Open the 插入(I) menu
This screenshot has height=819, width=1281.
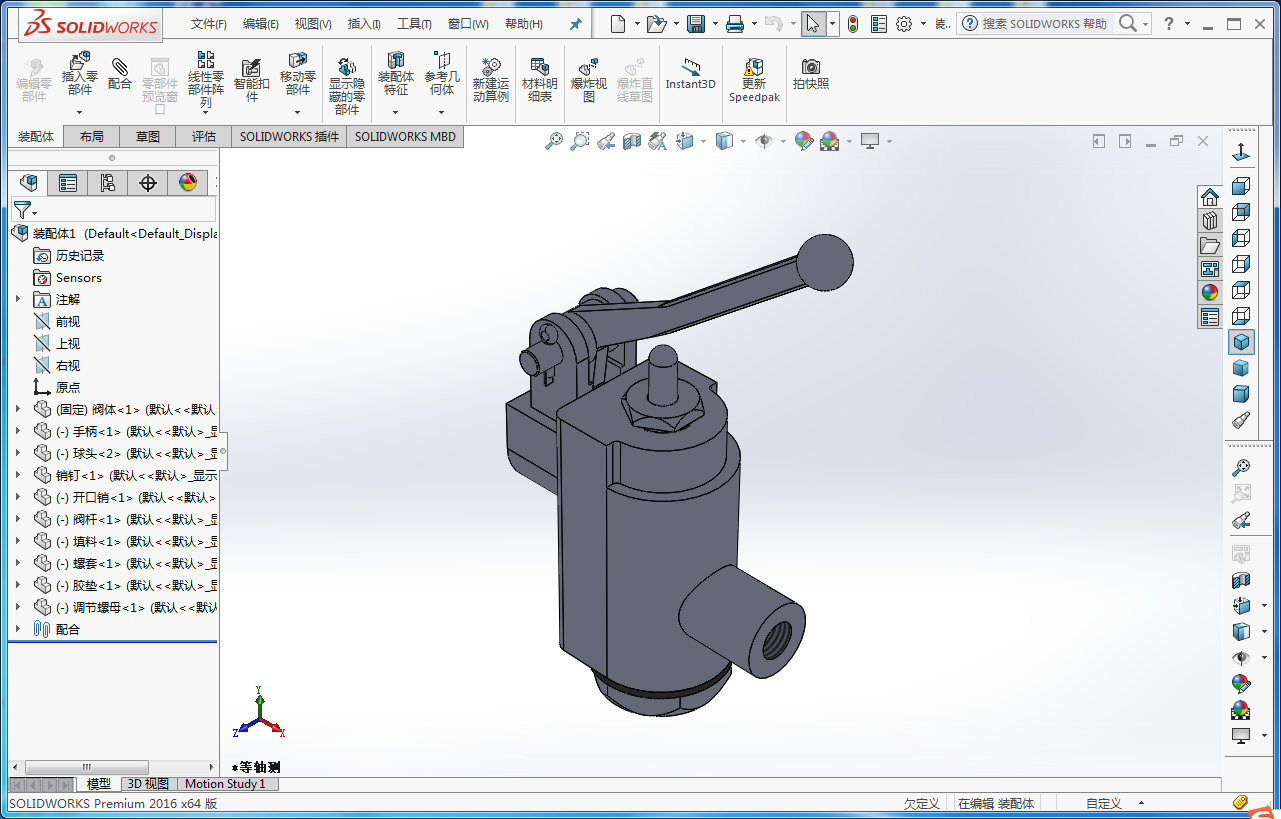363,24
